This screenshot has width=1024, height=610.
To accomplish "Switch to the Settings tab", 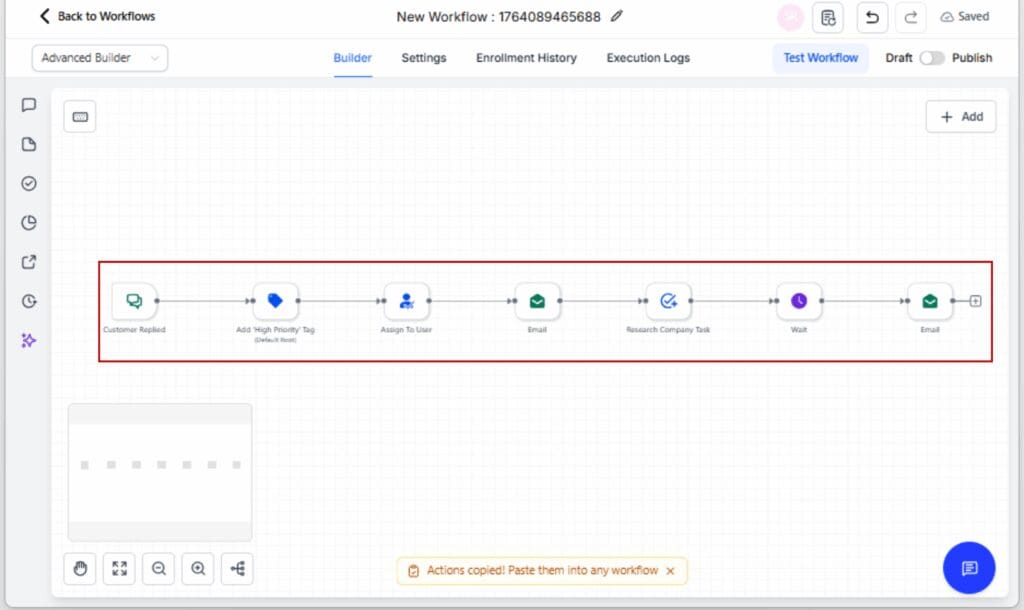I will [423, 58].
